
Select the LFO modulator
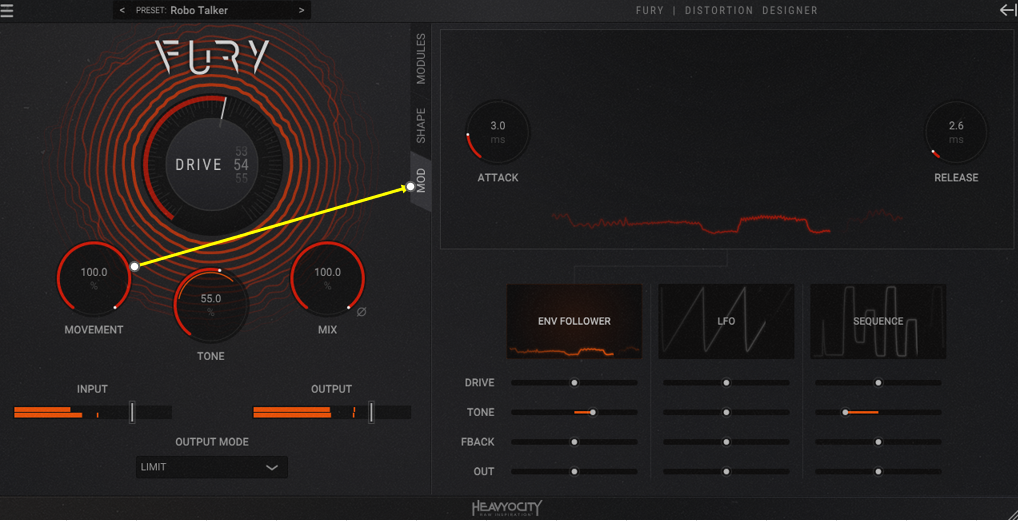pos(726,321)
